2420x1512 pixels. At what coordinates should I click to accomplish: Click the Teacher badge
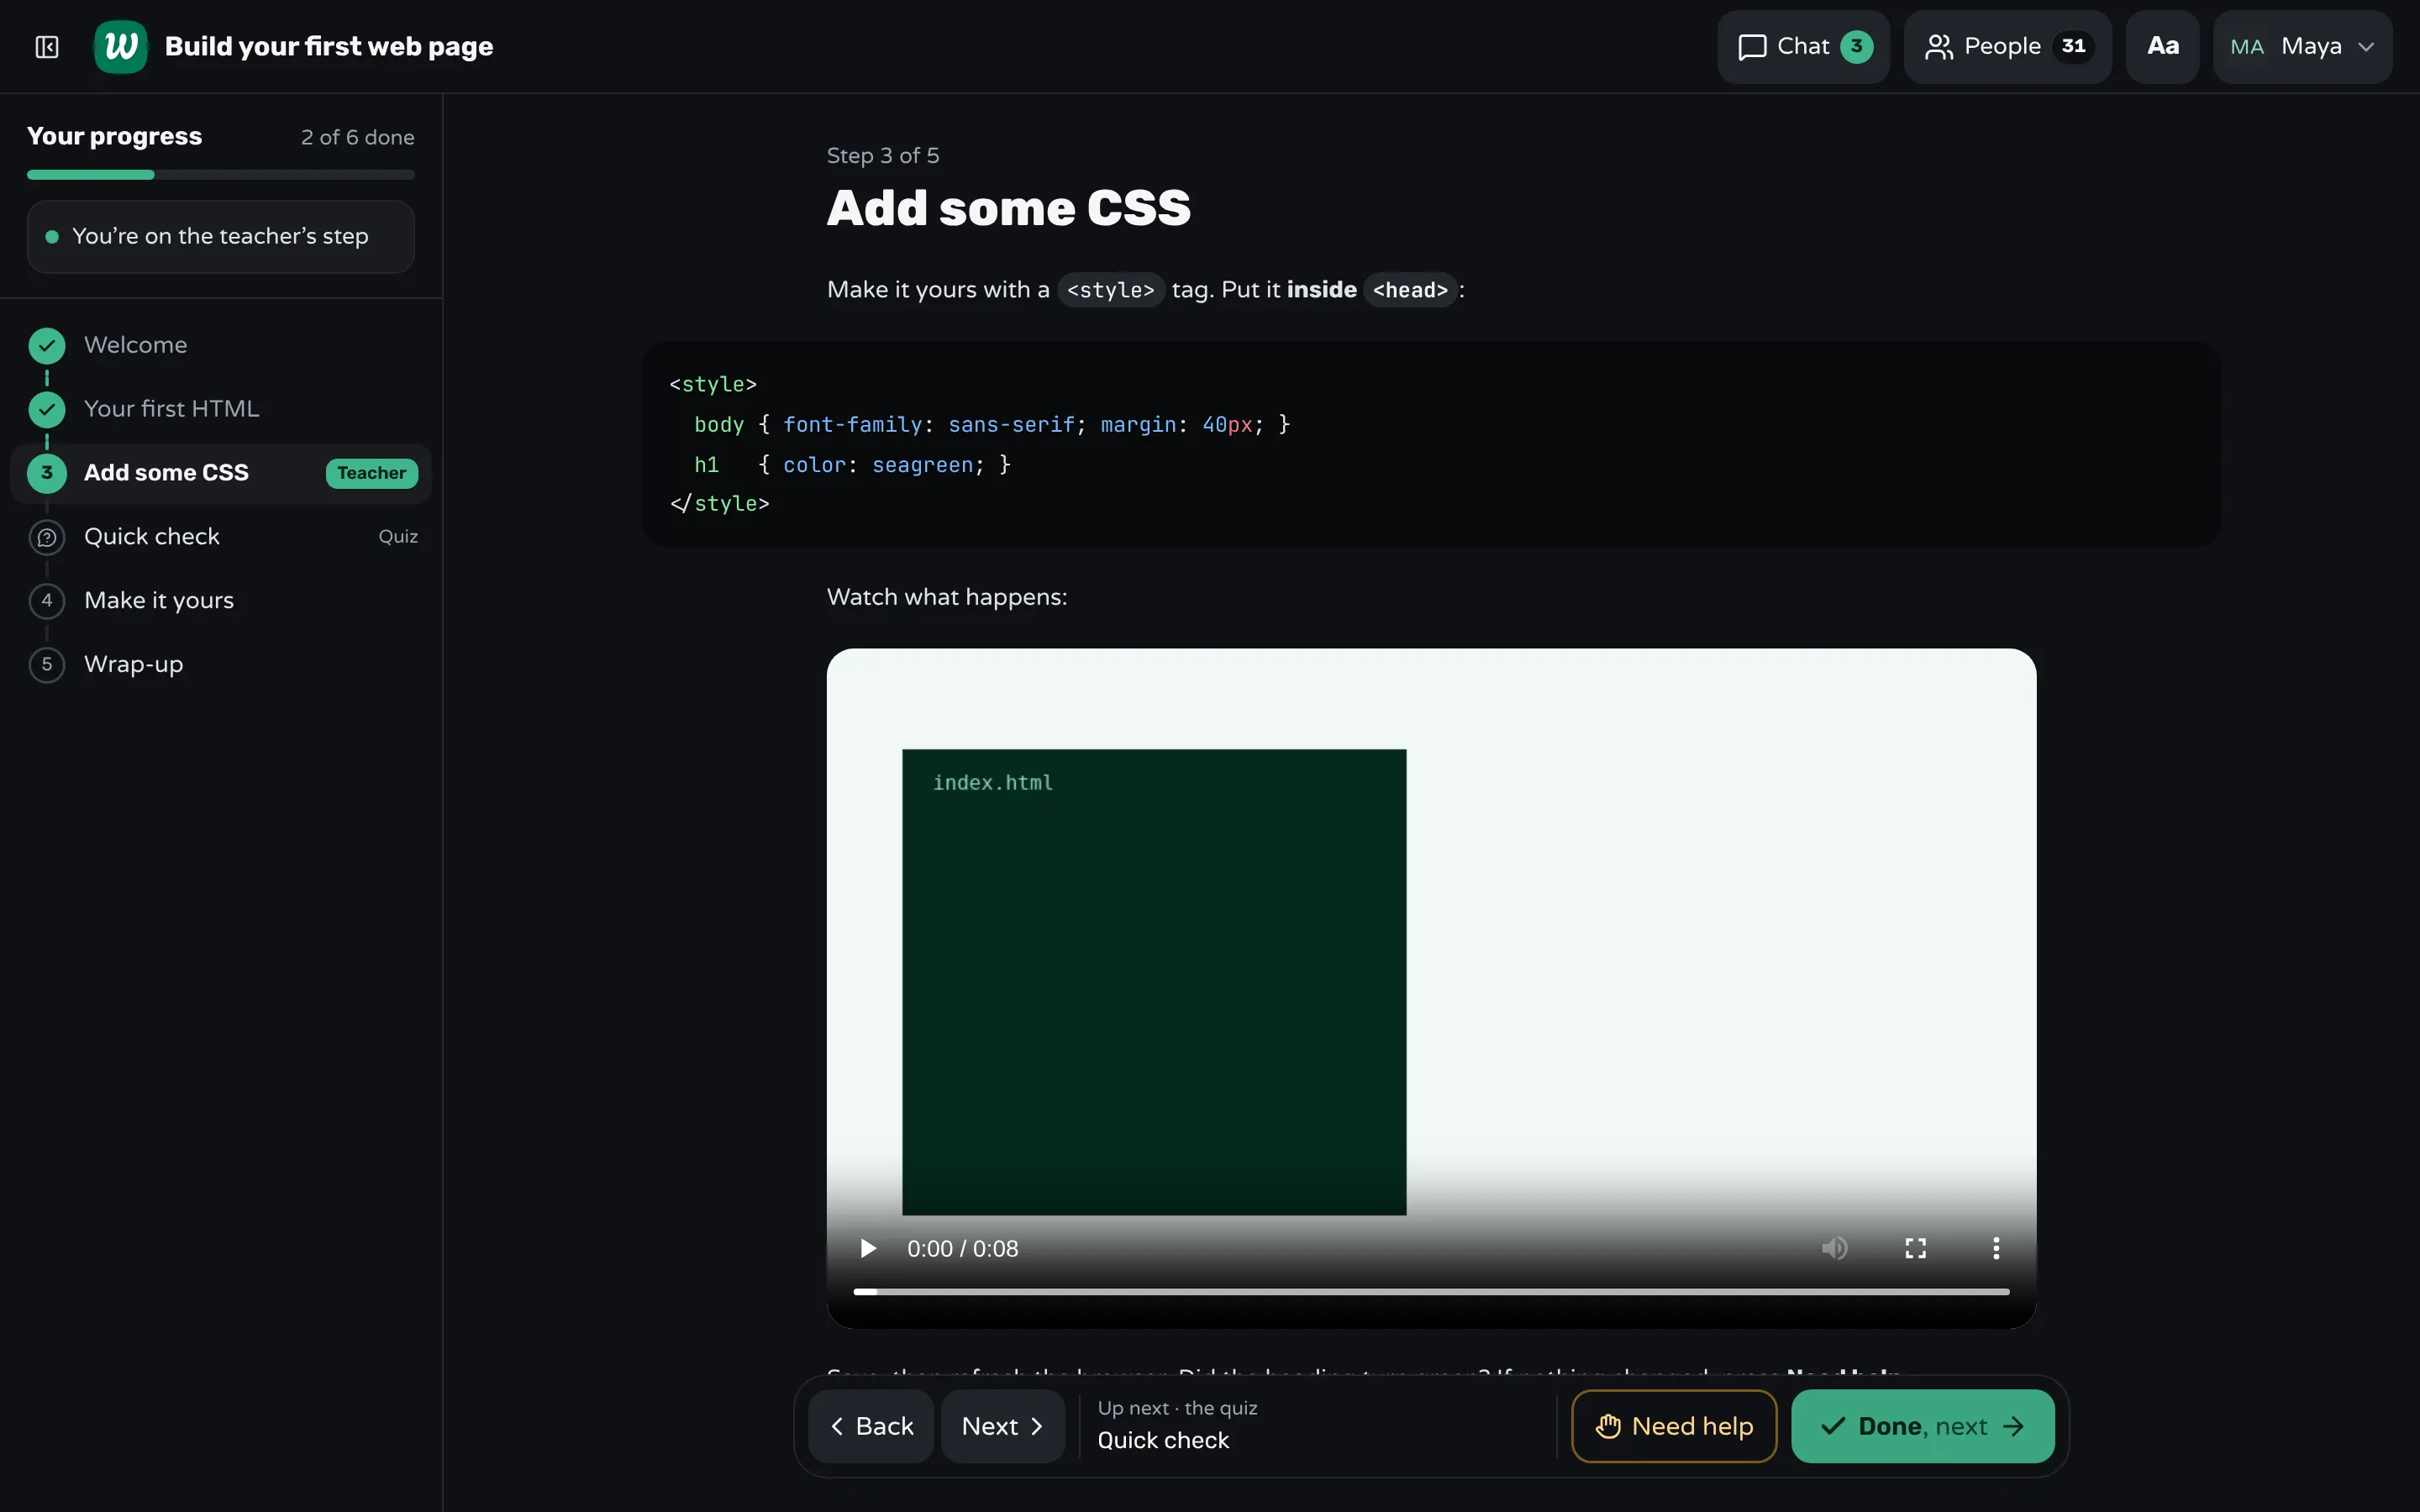(372, 473)
